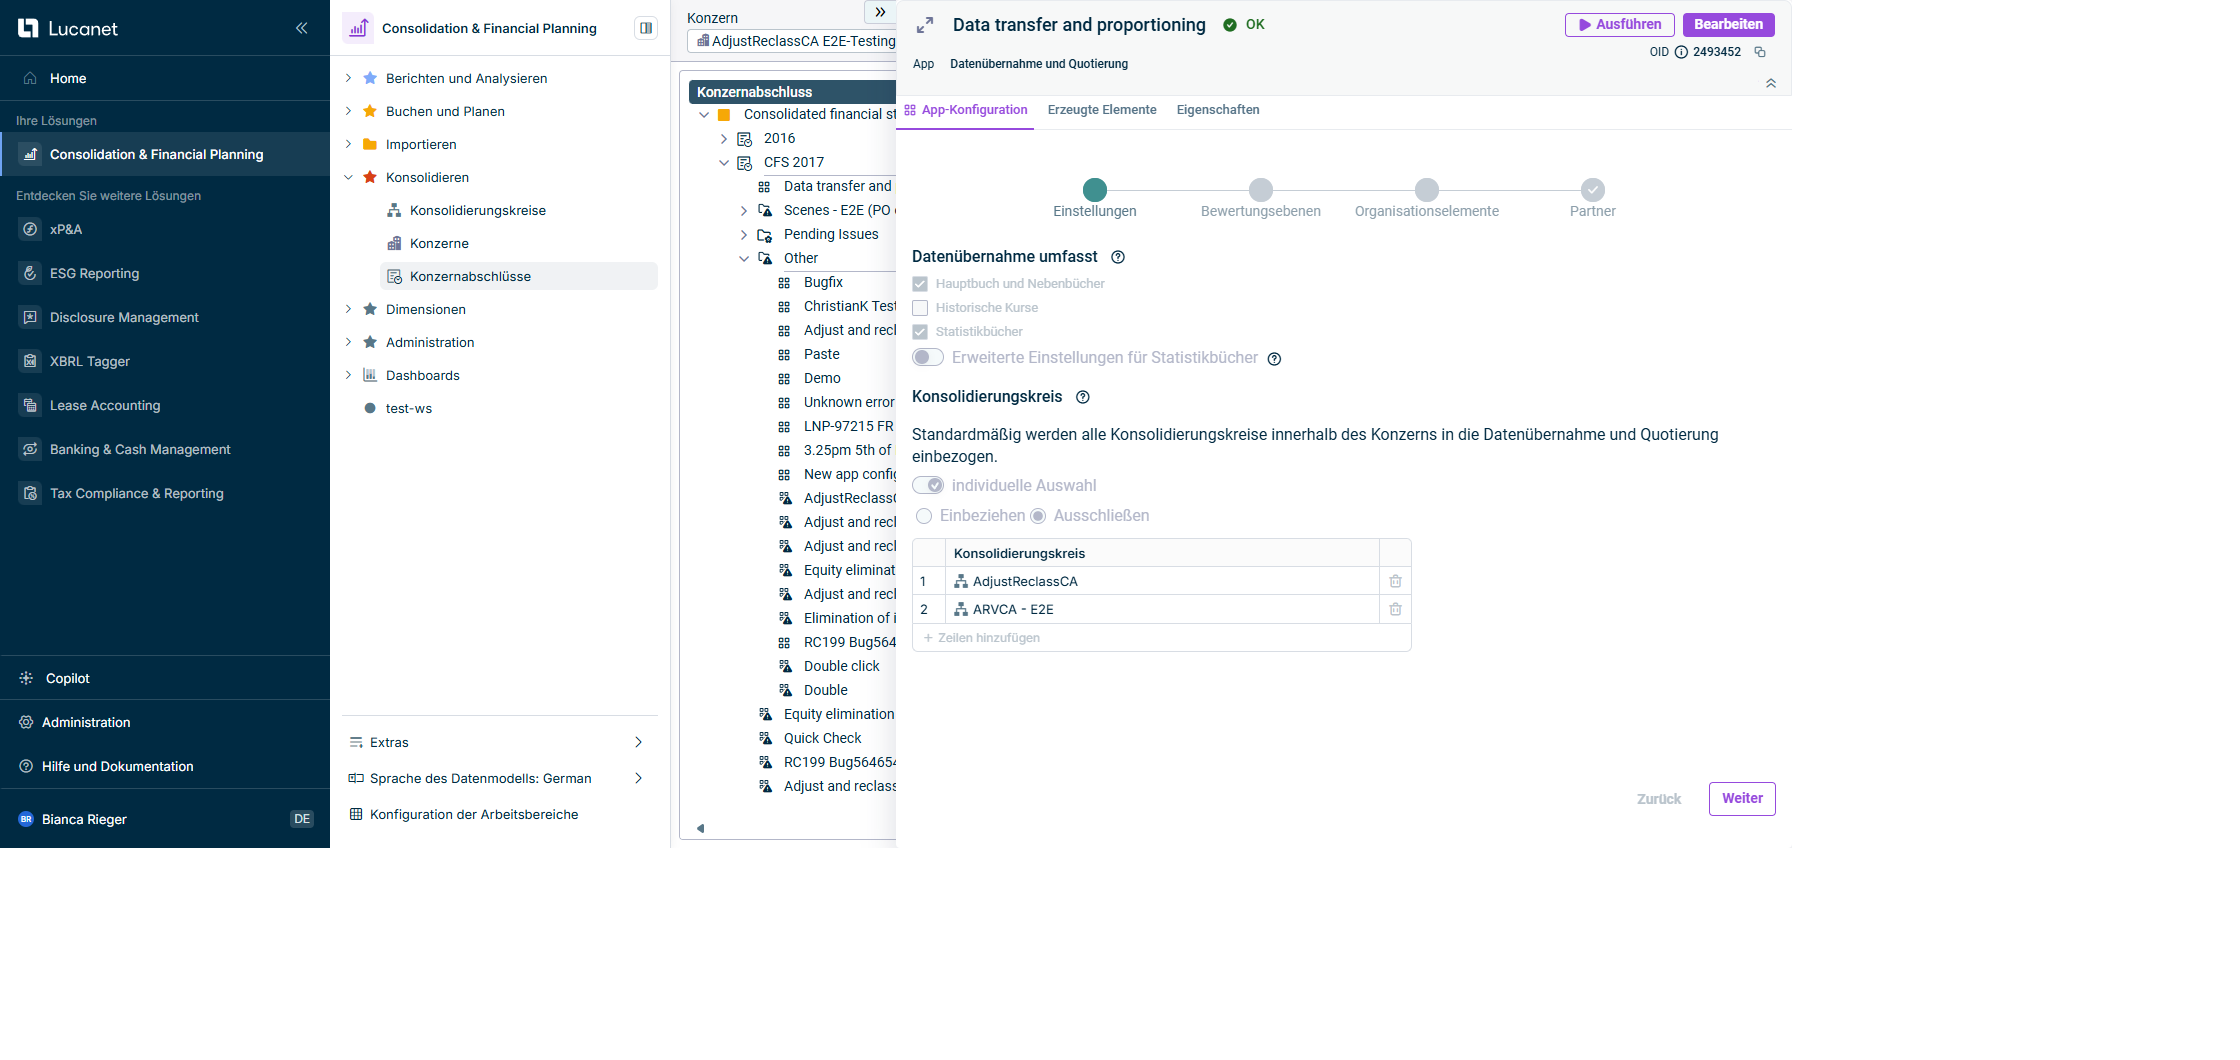The image size is (2240, 1060).
Task: Collapse the CFS 2017 tree node
Action: click(724, 162)
